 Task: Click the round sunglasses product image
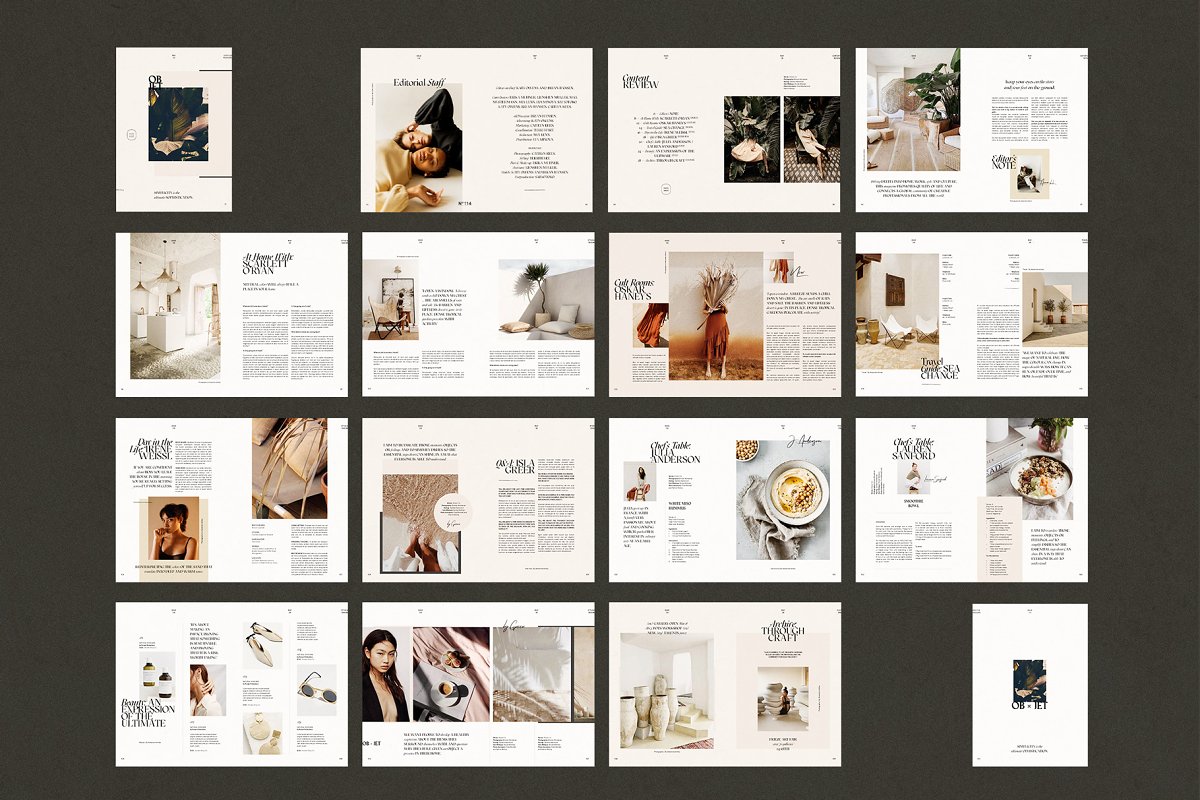[317, 690]
